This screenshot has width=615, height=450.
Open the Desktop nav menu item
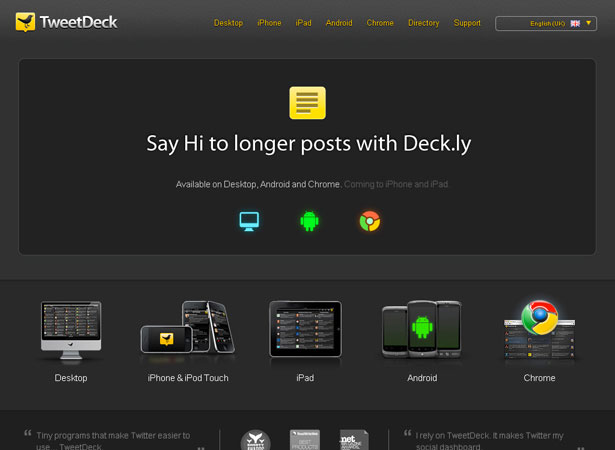pyautogui.click(x=228, y=23)
